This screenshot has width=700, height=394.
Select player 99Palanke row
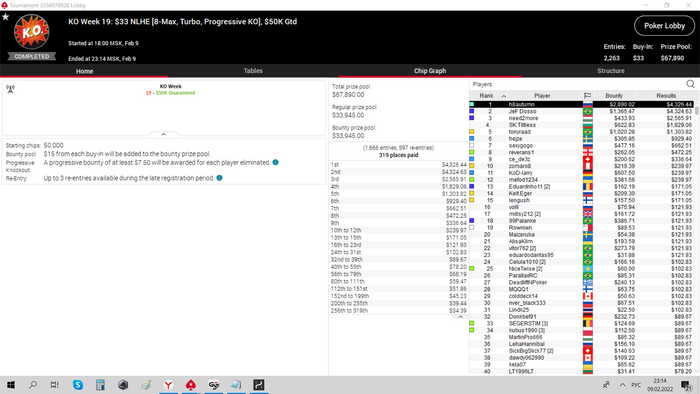click(x=582, y=221)
